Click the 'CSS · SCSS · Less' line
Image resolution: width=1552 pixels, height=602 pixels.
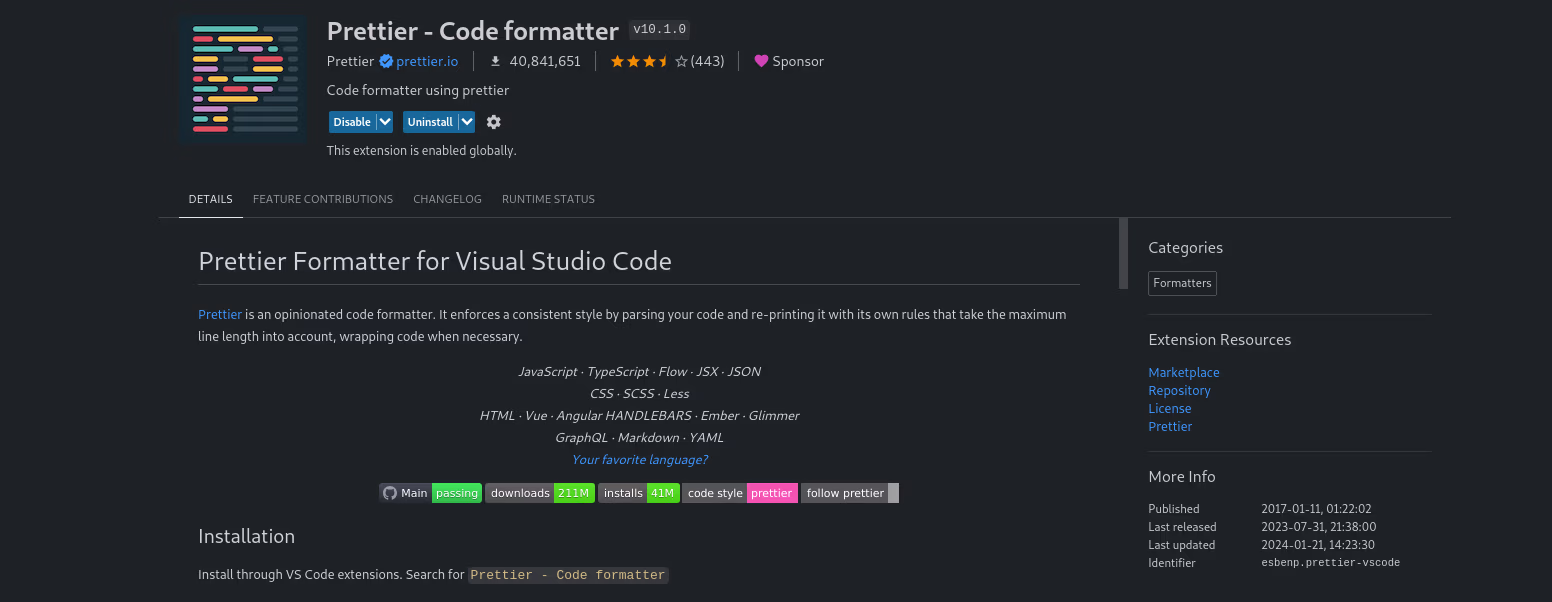(x=639, y=394)
